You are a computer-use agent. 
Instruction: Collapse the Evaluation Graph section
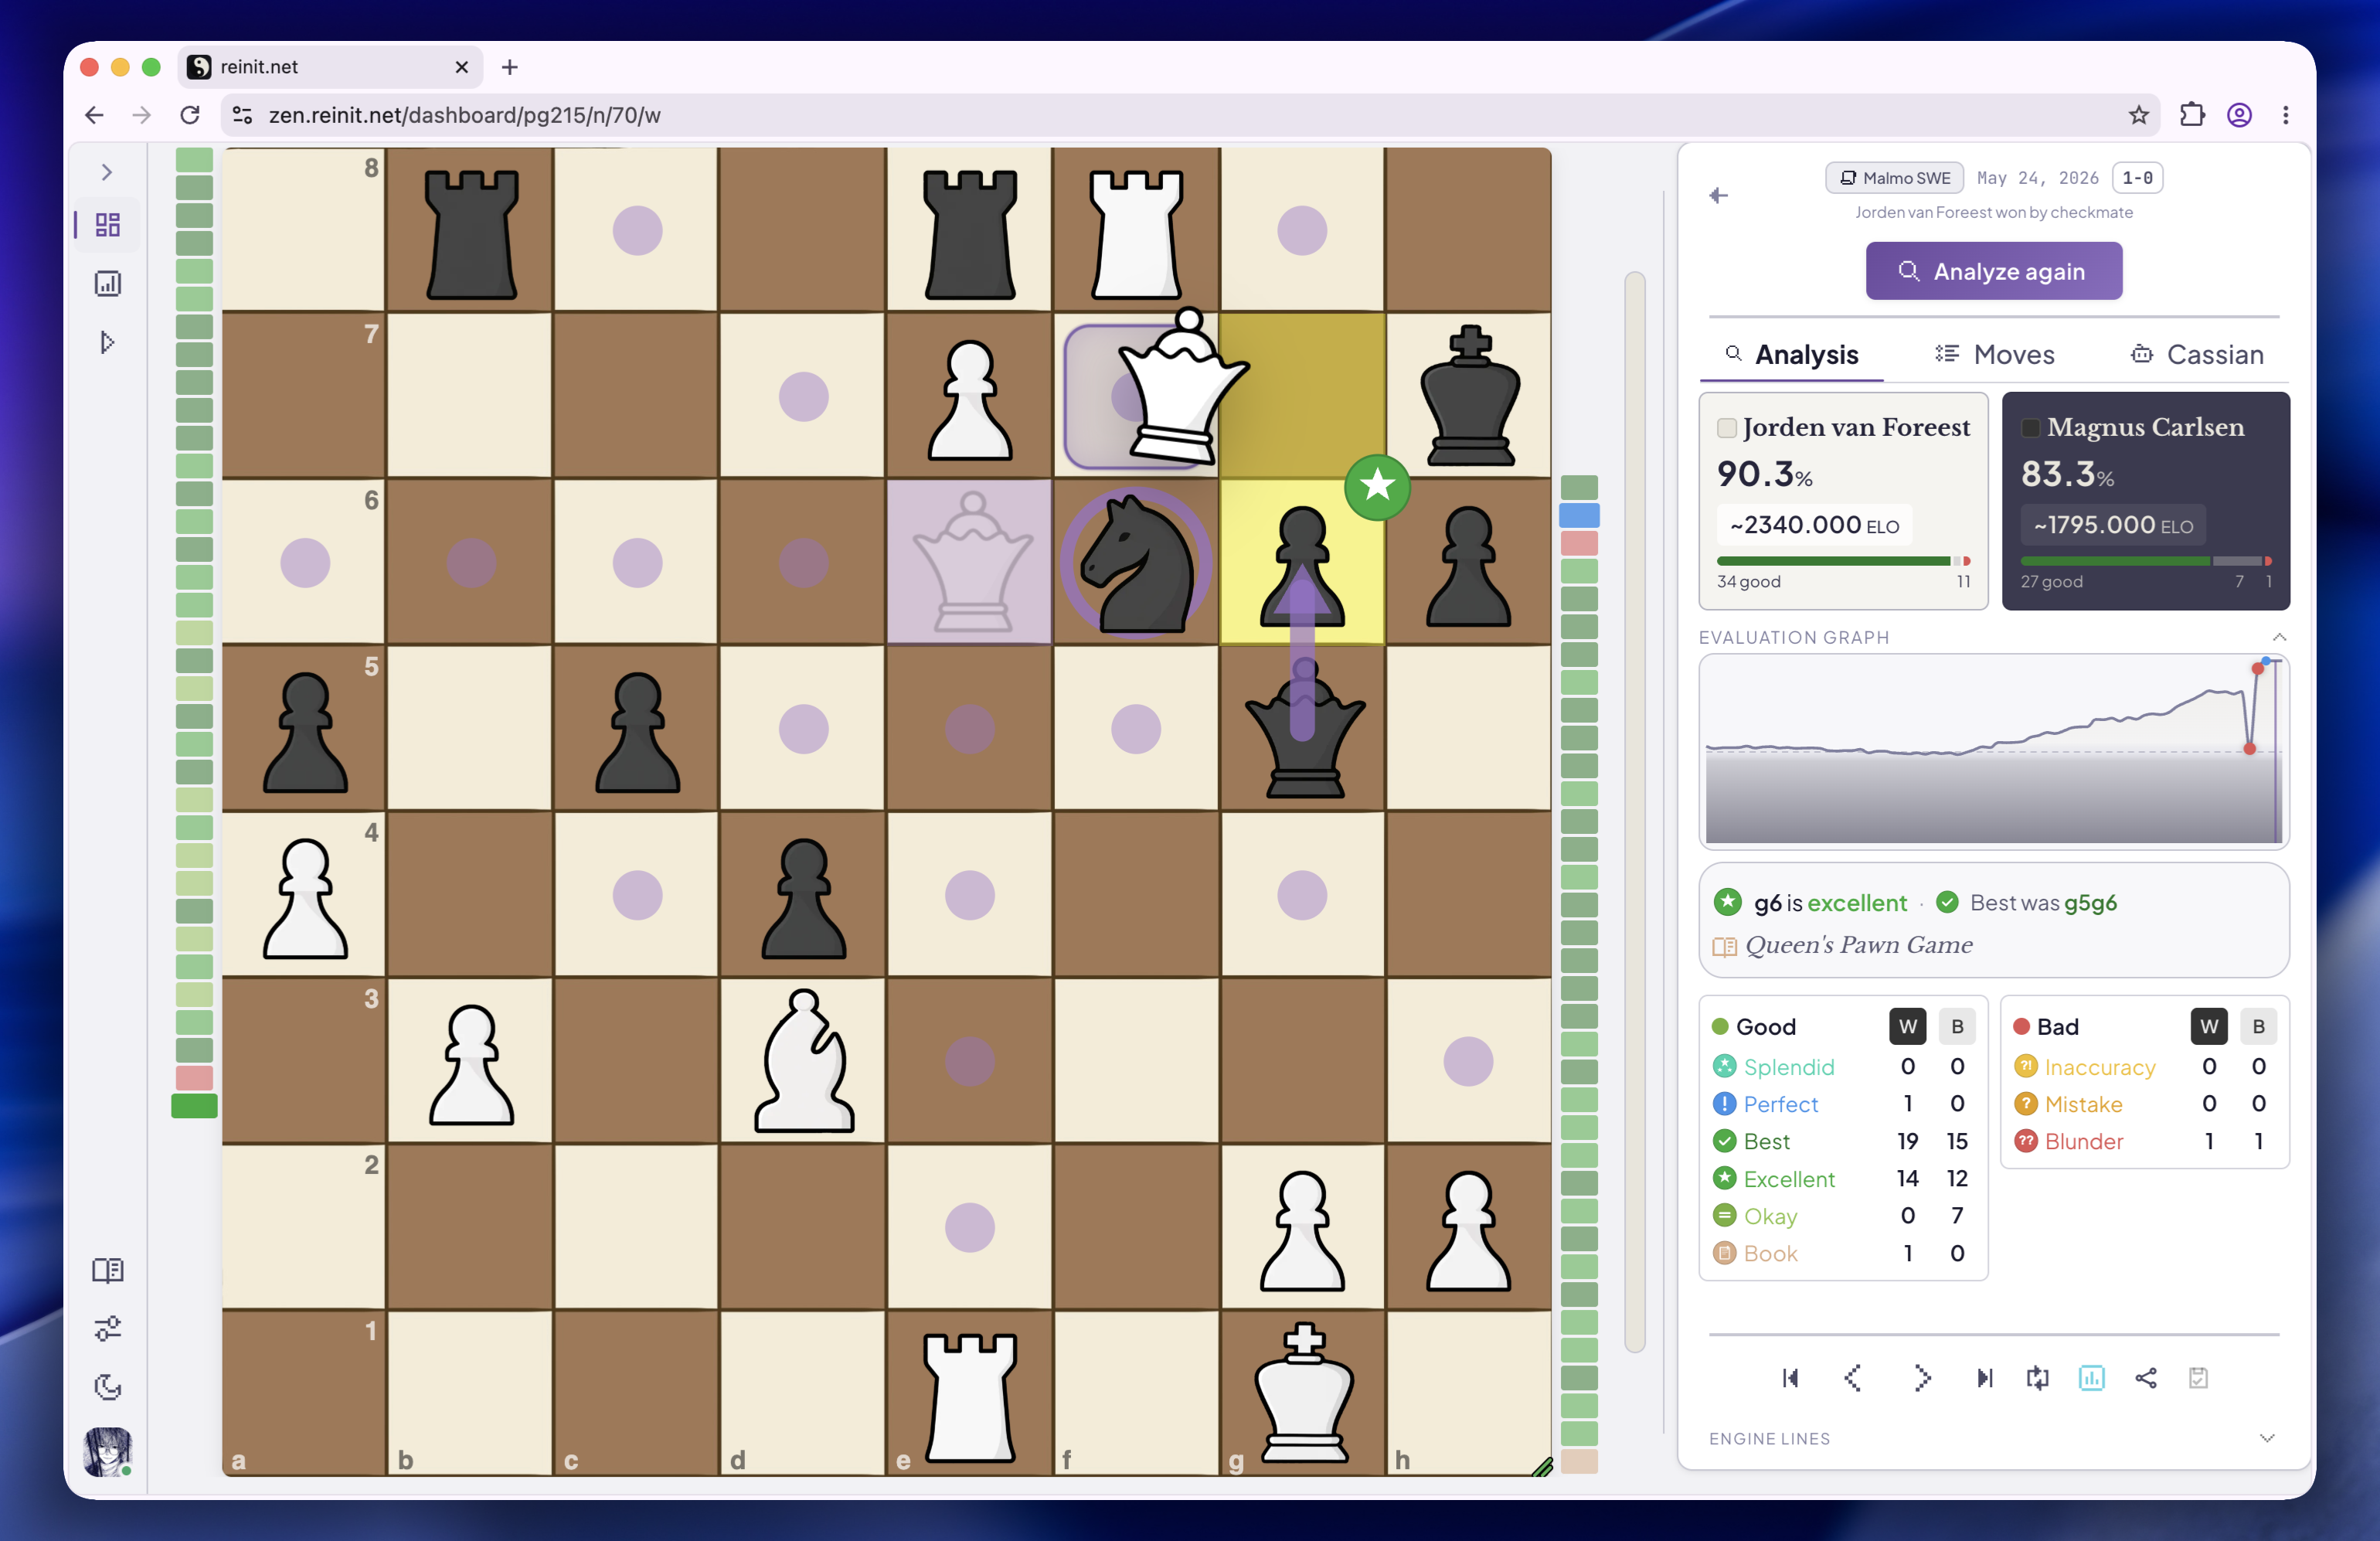tap(2279, 637)
